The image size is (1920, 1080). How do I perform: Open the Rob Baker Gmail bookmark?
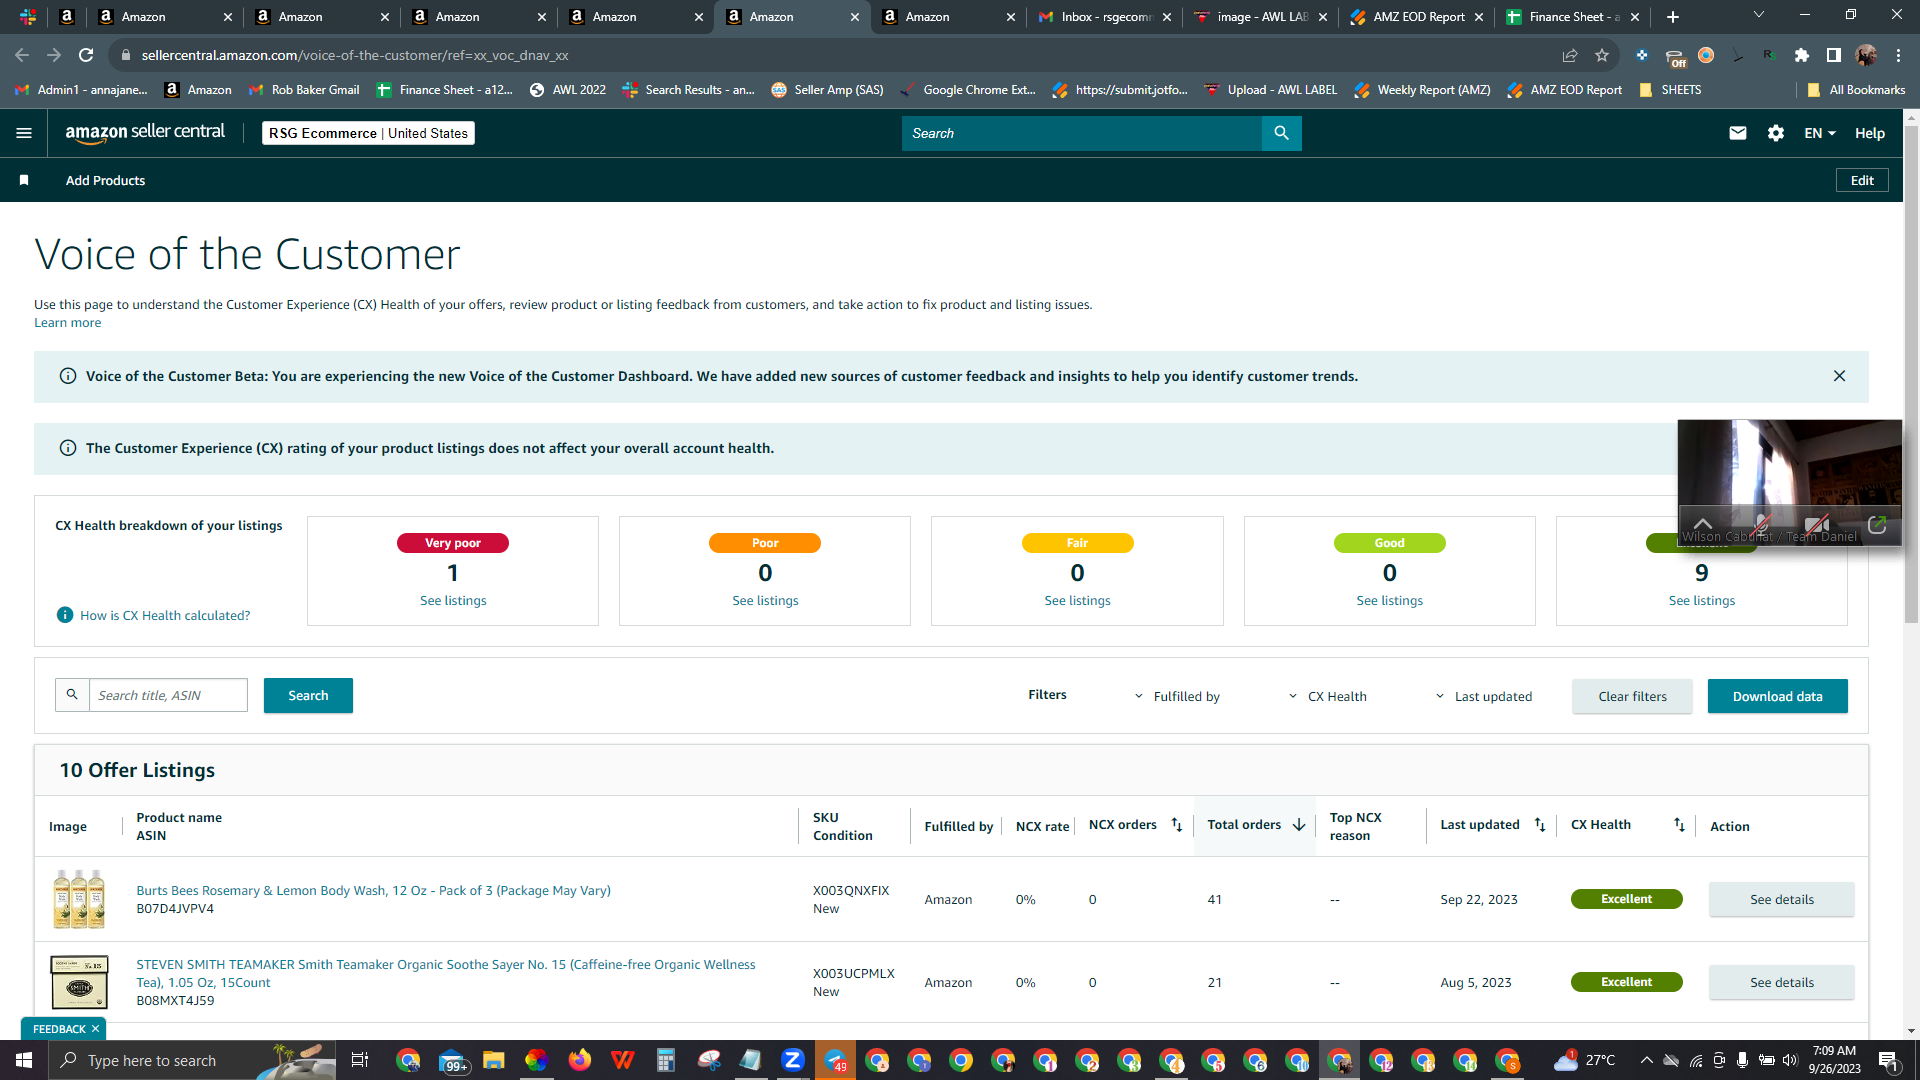[304, 90]
